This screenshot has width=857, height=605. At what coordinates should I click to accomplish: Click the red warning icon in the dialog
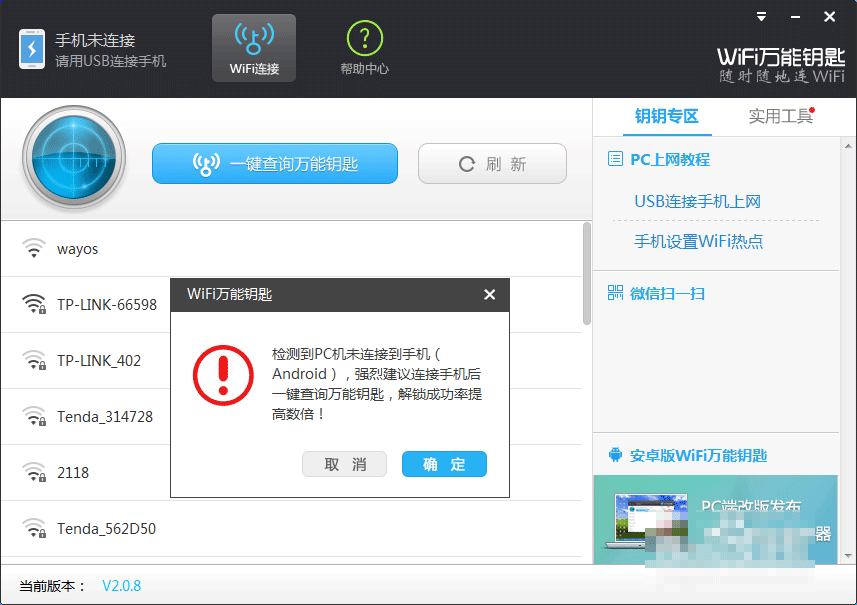coord(222,375)
